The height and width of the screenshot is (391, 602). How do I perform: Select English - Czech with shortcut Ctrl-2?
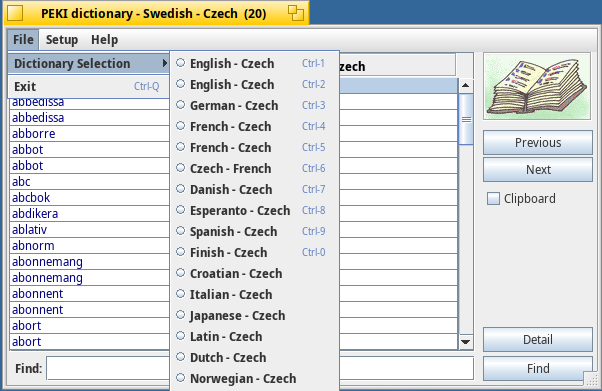coord(255,84)
